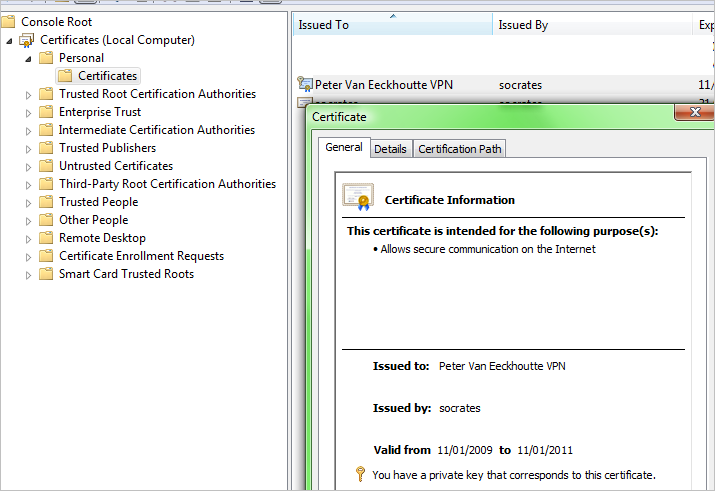Image resolution: width=715 pixels, height=491 pixels.
Task: Expand the Trusted Root Certification Authorities node
Action: [x=29, y=95]
